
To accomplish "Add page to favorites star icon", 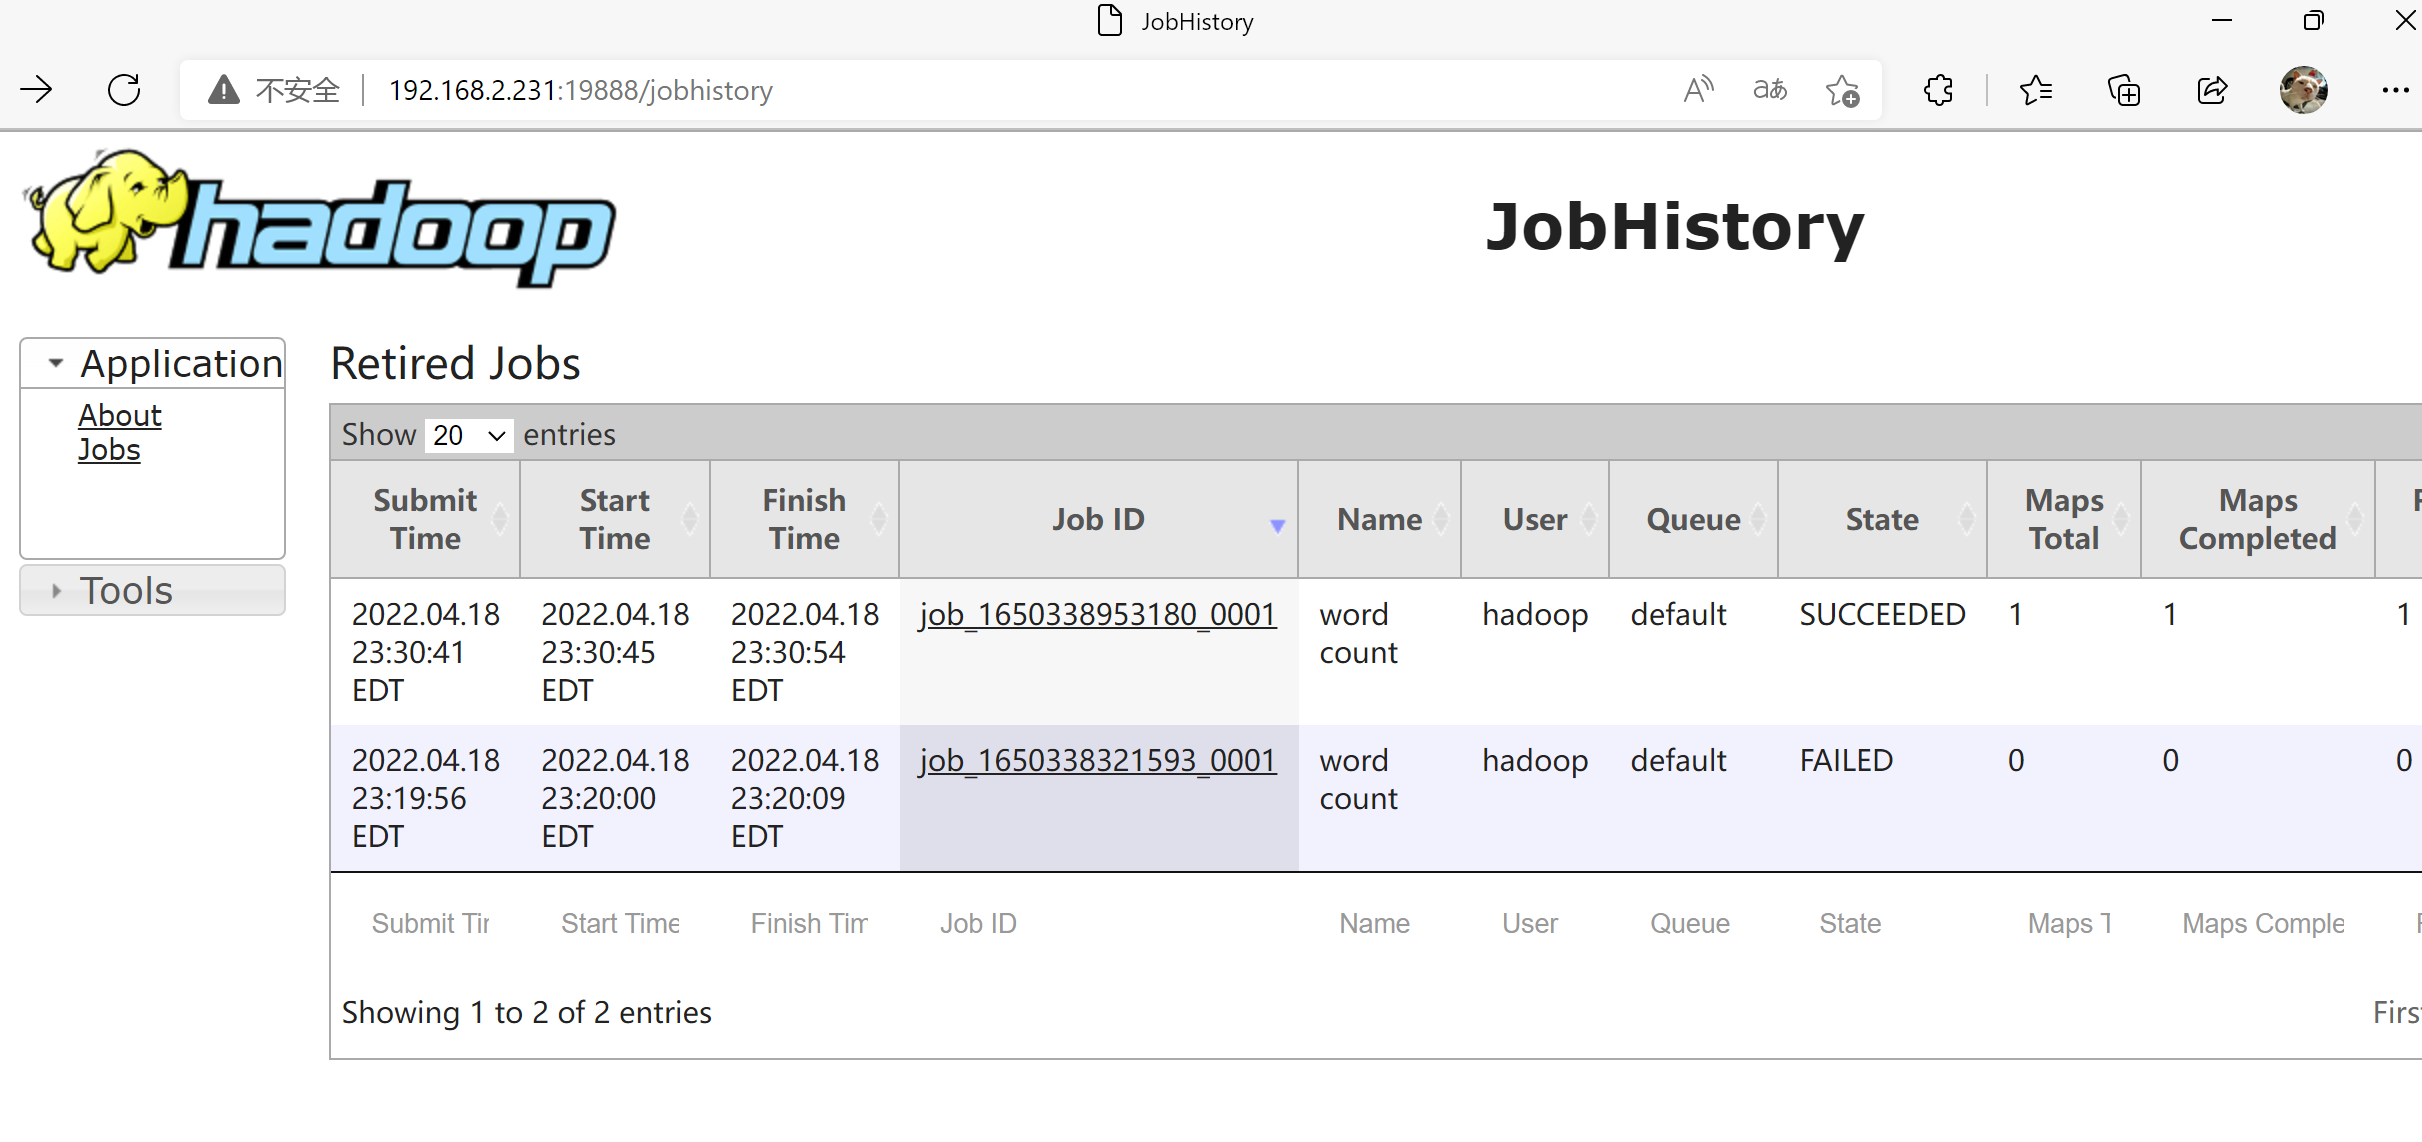I will pos(1842,90).
